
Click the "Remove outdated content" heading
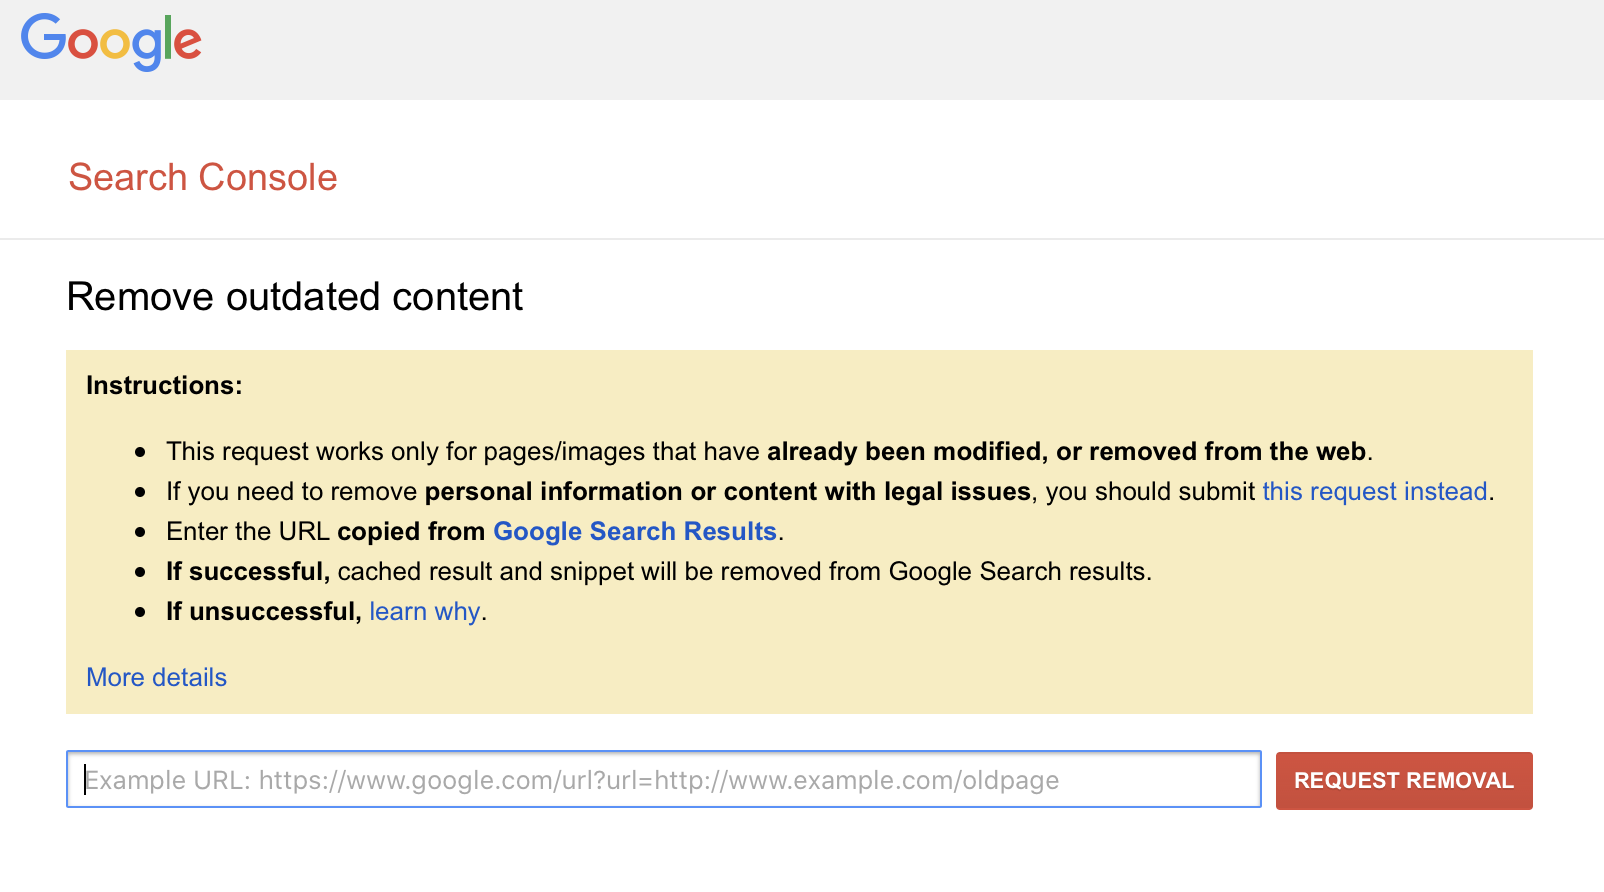tap(295, 297)
